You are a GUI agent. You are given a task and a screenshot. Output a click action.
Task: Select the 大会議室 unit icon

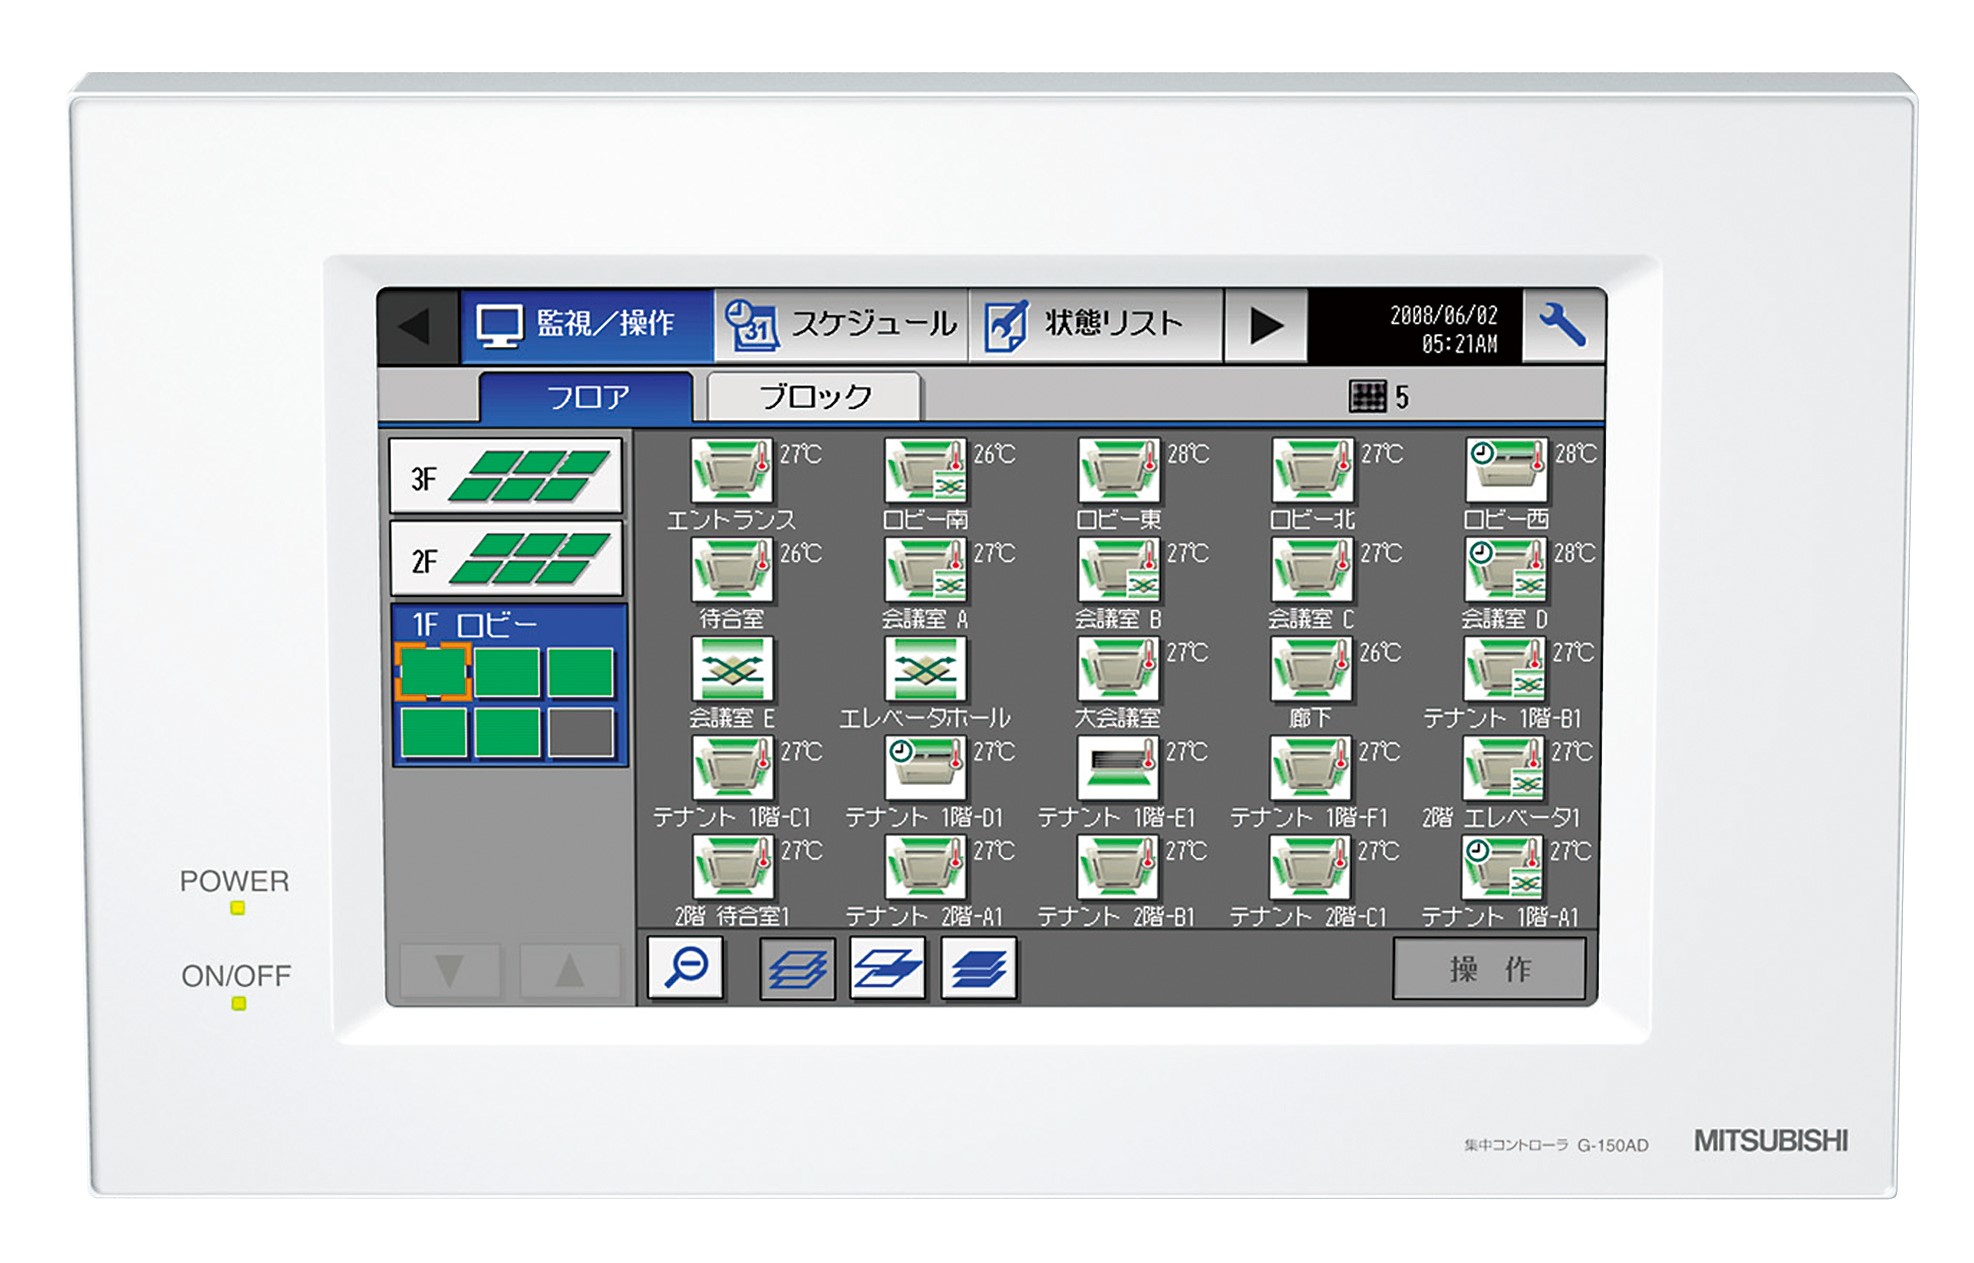tap(1117, 669)
